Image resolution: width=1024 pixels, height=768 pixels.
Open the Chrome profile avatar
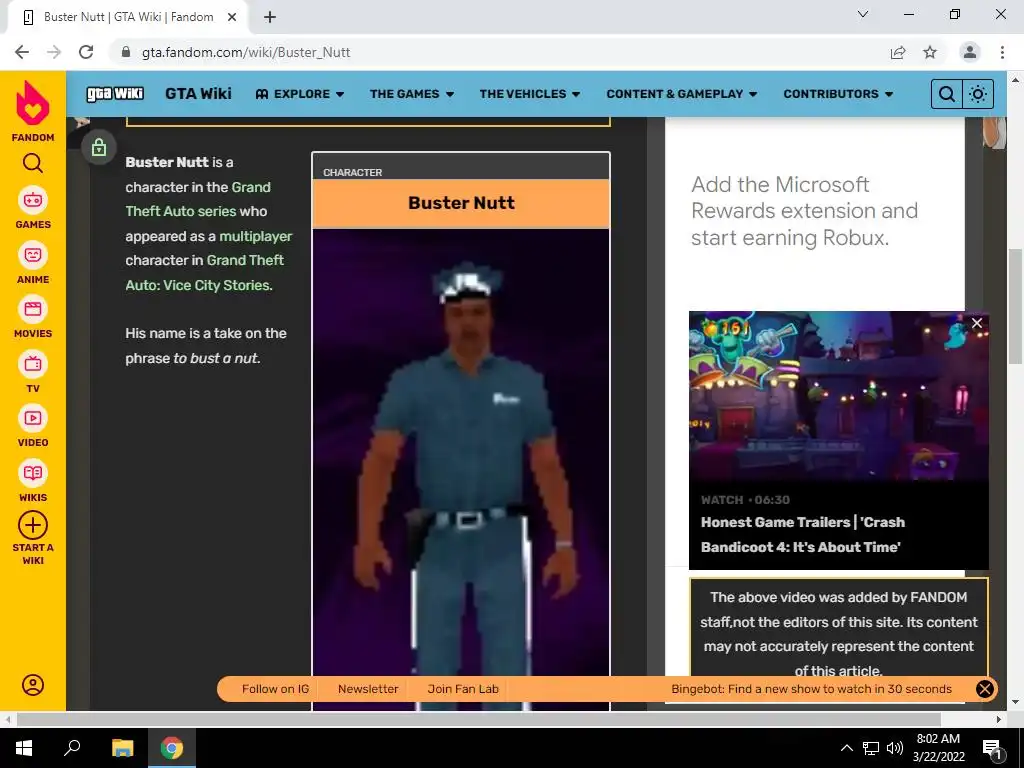coord(970,52)
